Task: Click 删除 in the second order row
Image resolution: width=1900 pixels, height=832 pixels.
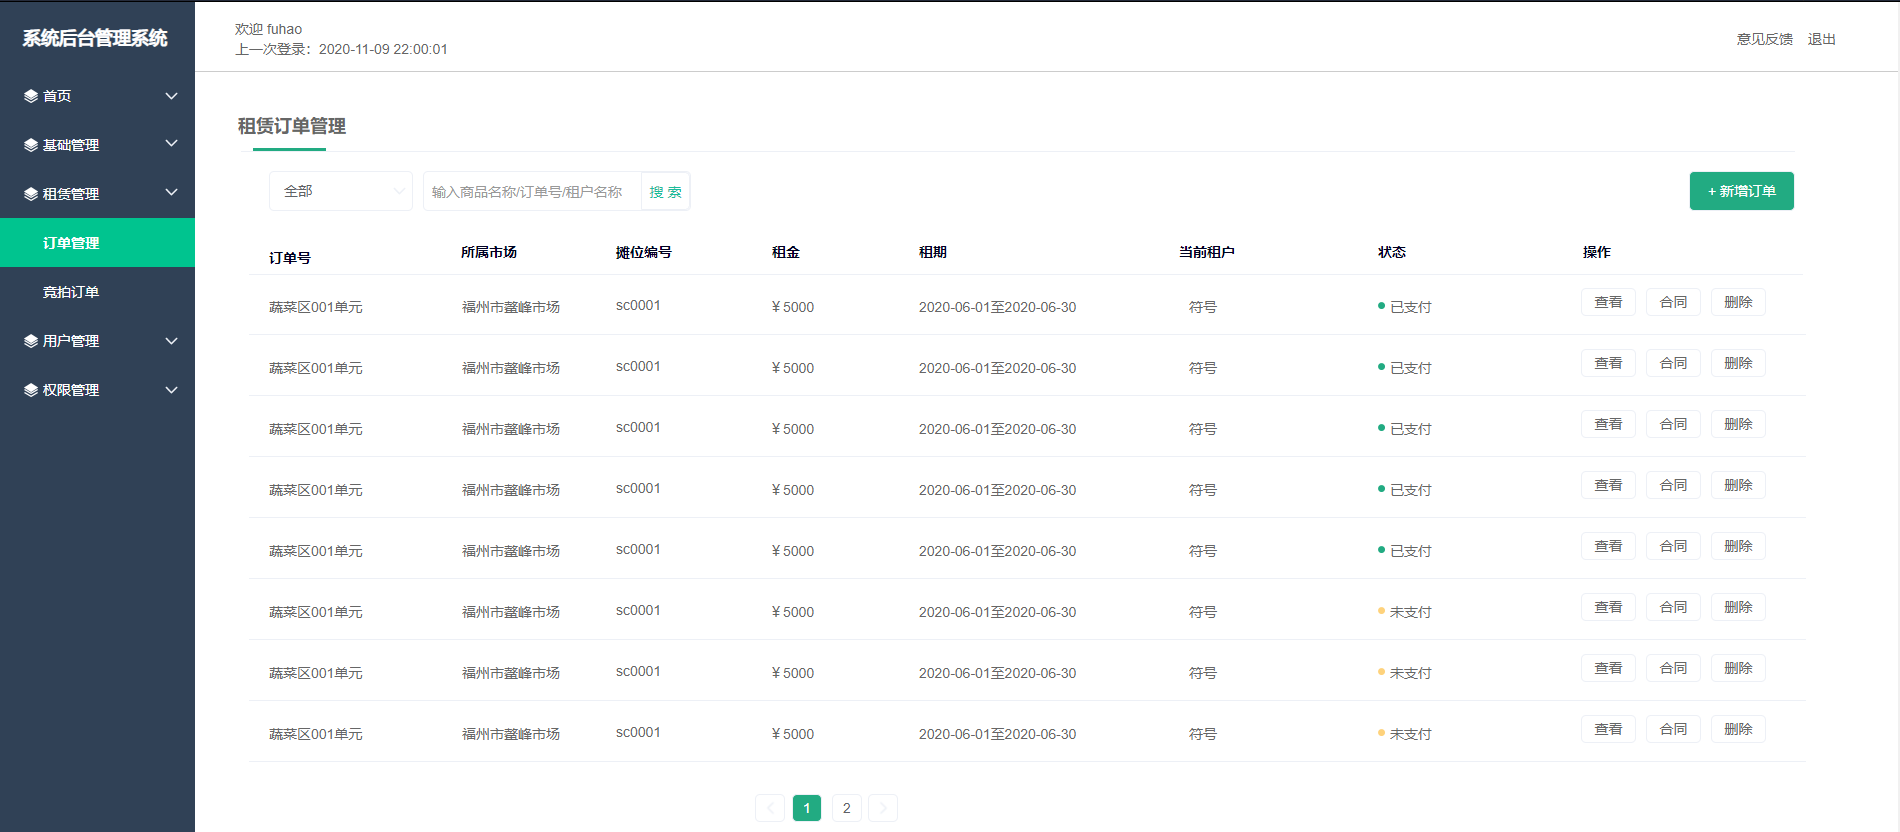Action: 1738,363
